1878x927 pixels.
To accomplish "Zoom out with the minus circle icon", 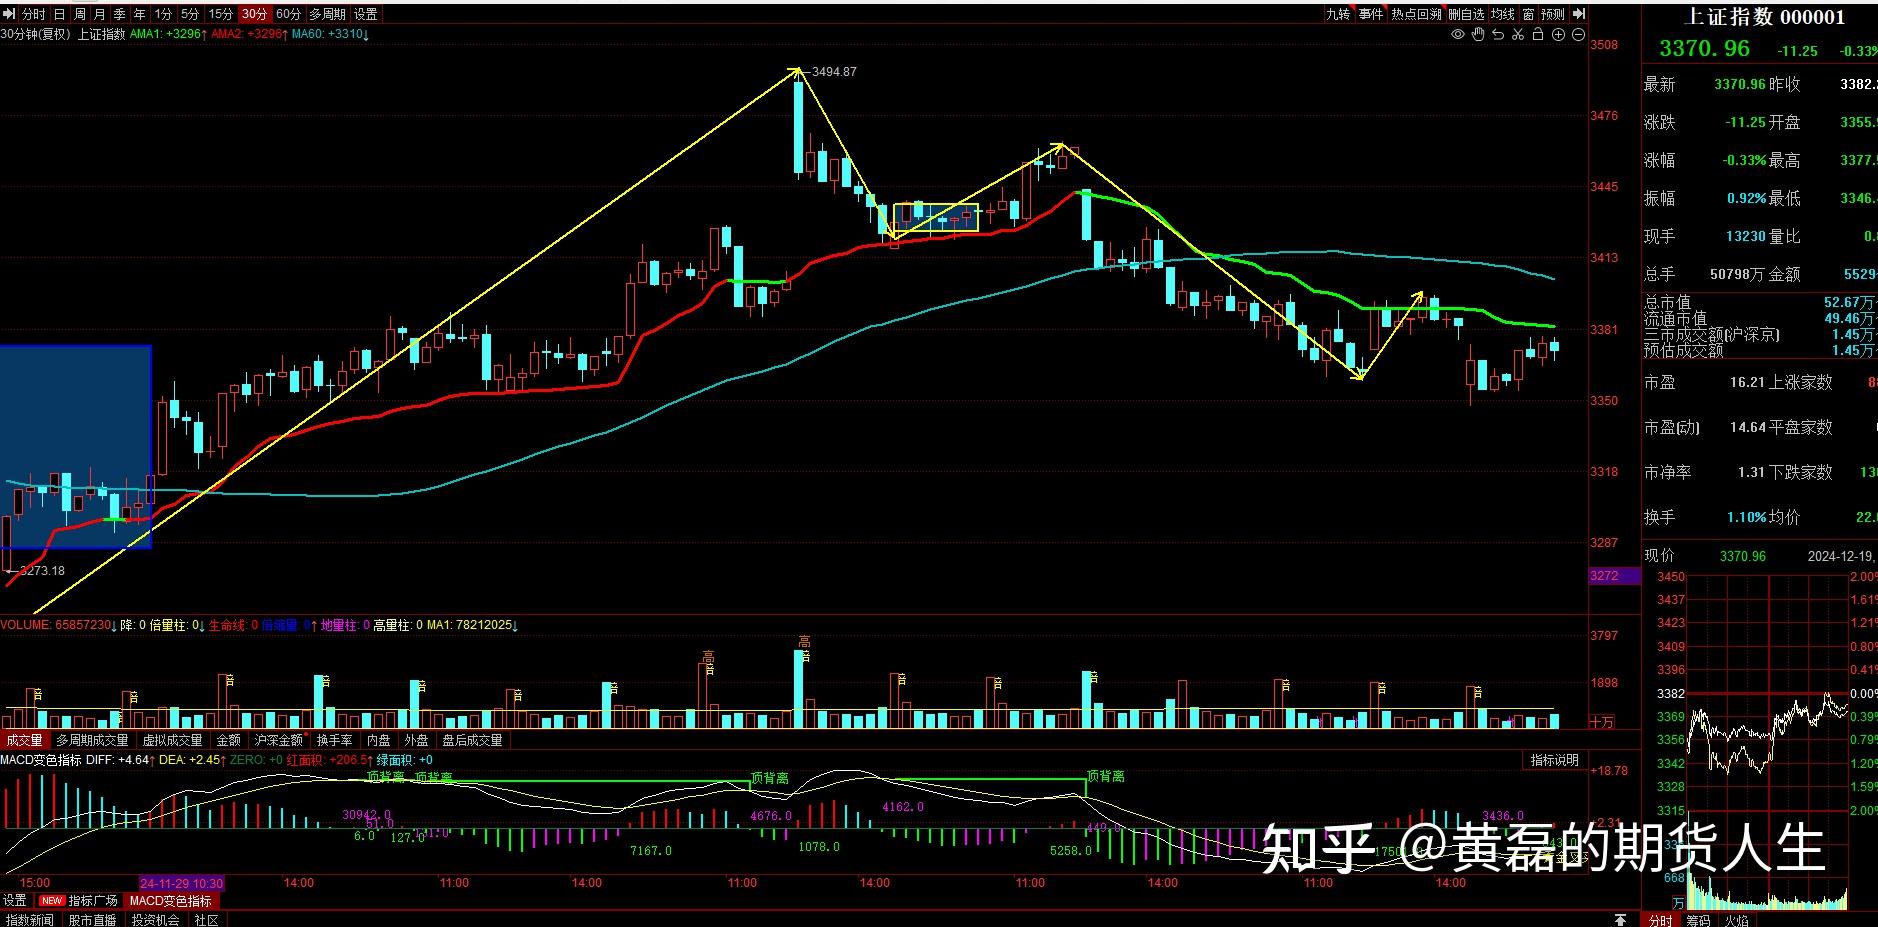I will pos(1579,35).
